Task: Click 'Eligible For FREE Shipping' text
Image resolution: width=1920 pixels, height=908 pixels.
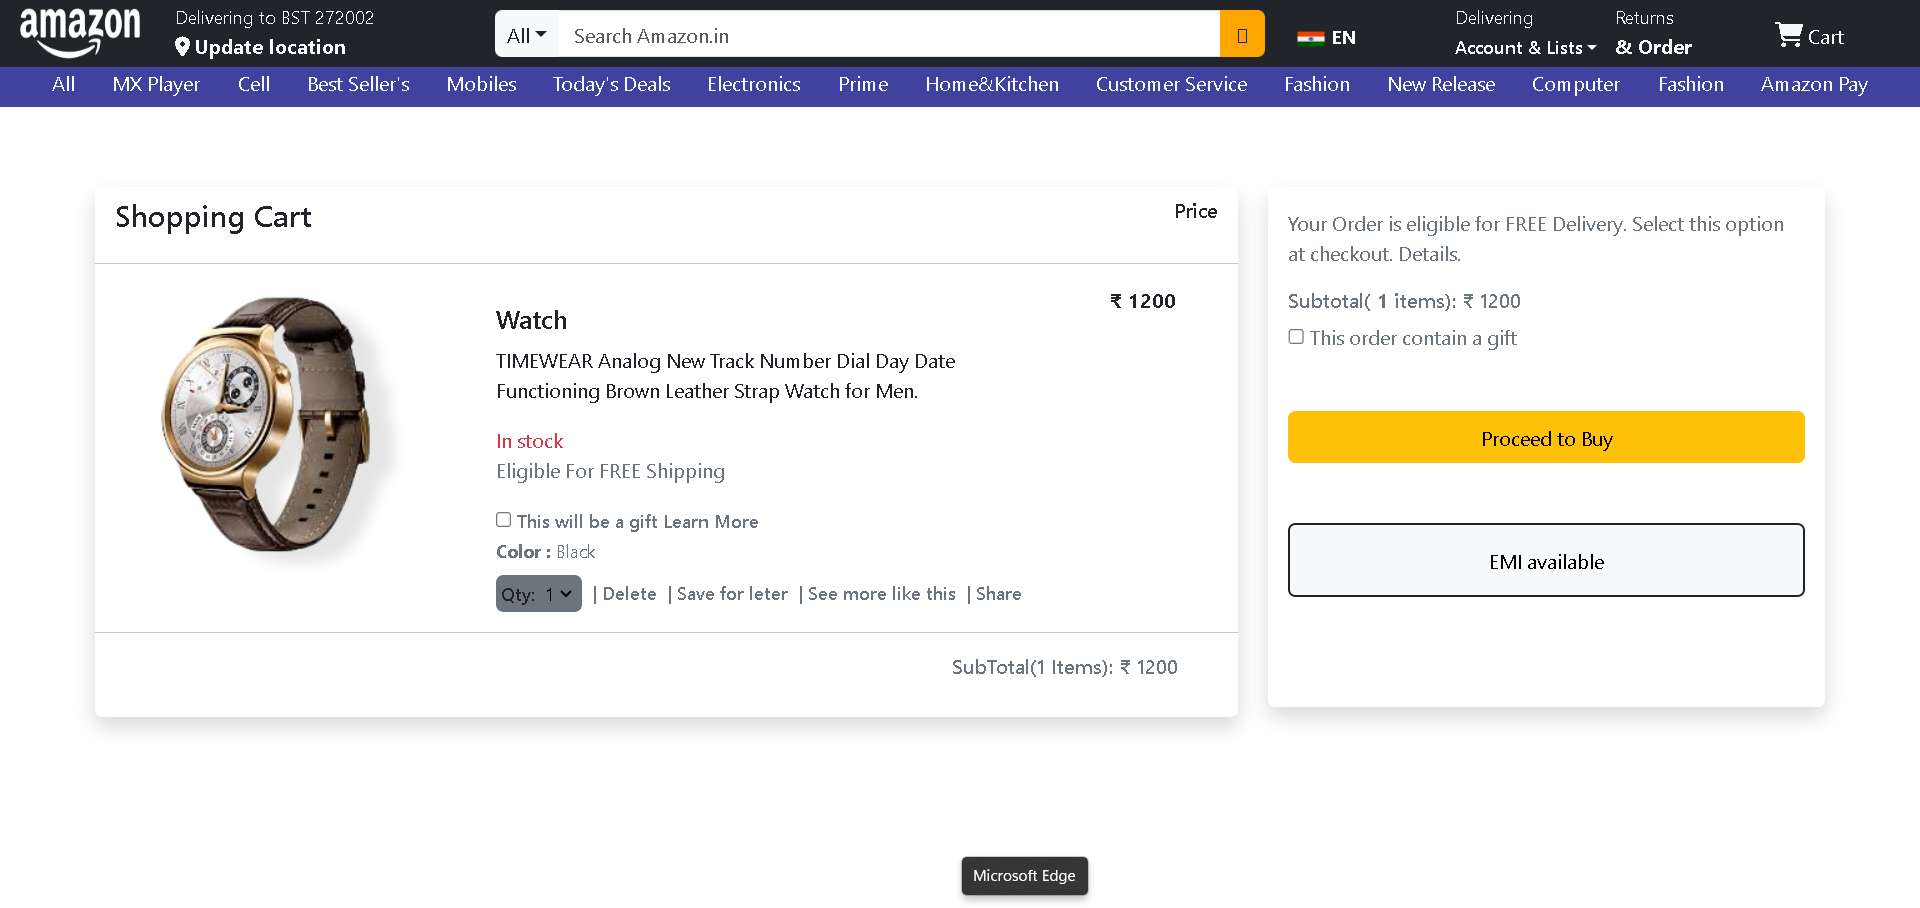Action: [610, 471]
